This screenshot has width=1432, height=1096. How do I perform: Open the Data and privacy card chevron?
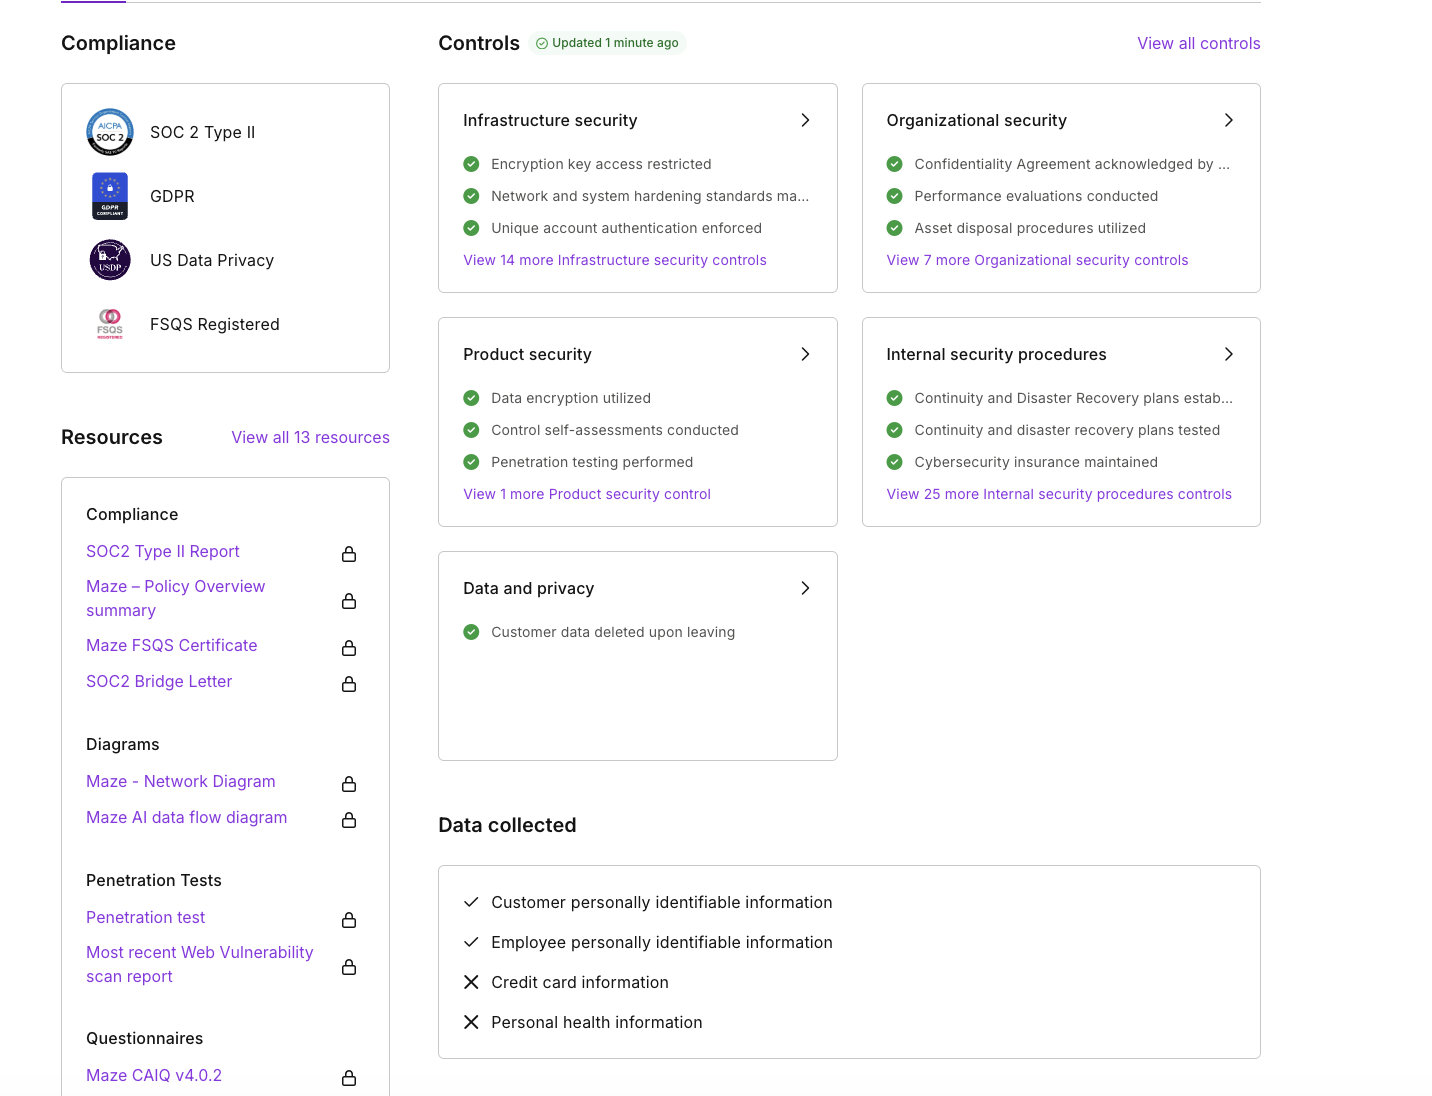click(x=805, y=588)
